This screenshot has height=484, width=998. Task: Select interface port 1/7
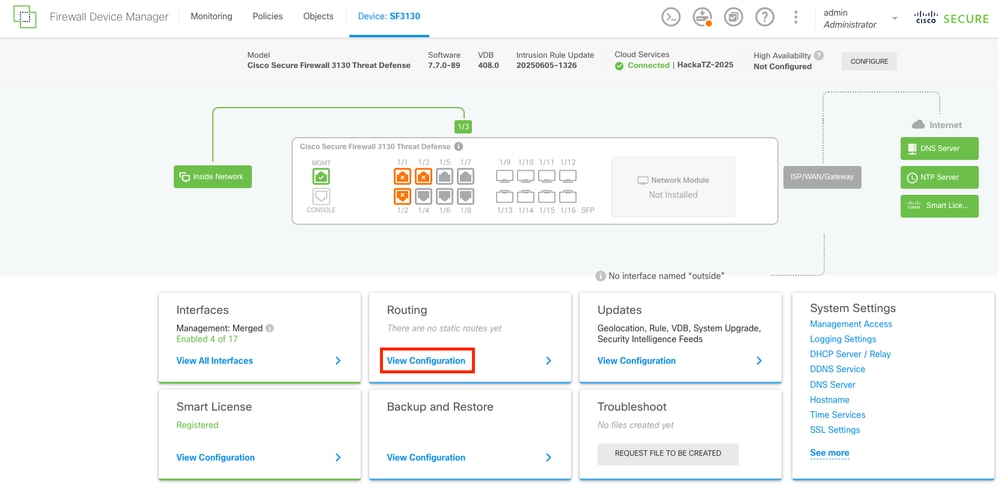pos(465,176)
